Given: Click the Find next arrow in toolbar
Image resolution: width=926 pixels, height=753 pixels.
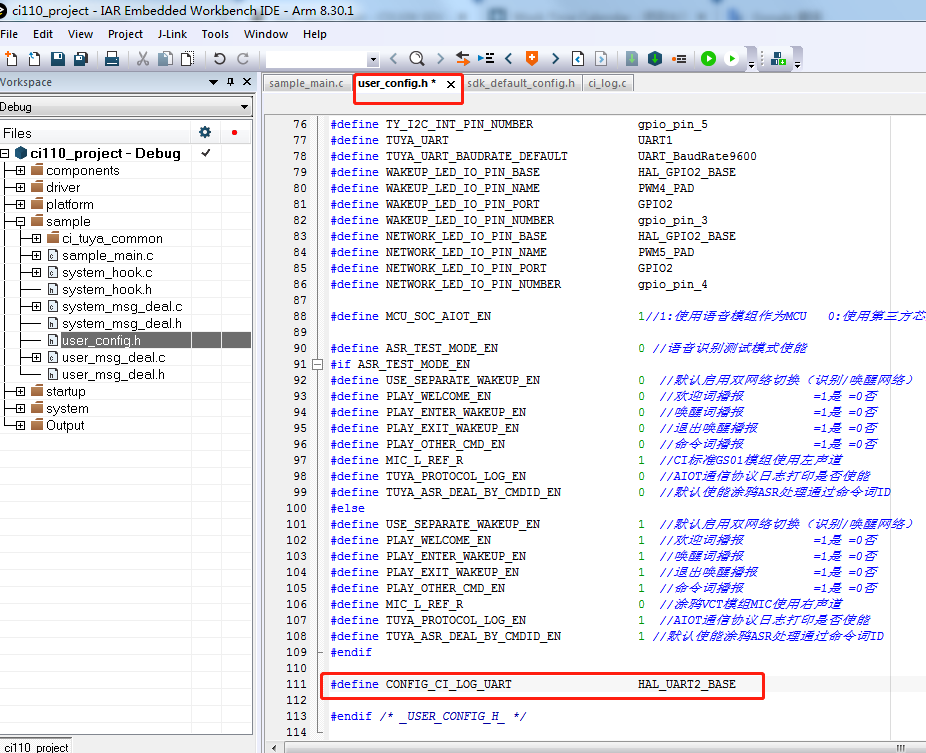Looking at the screenshot, I should click(440, 58).
